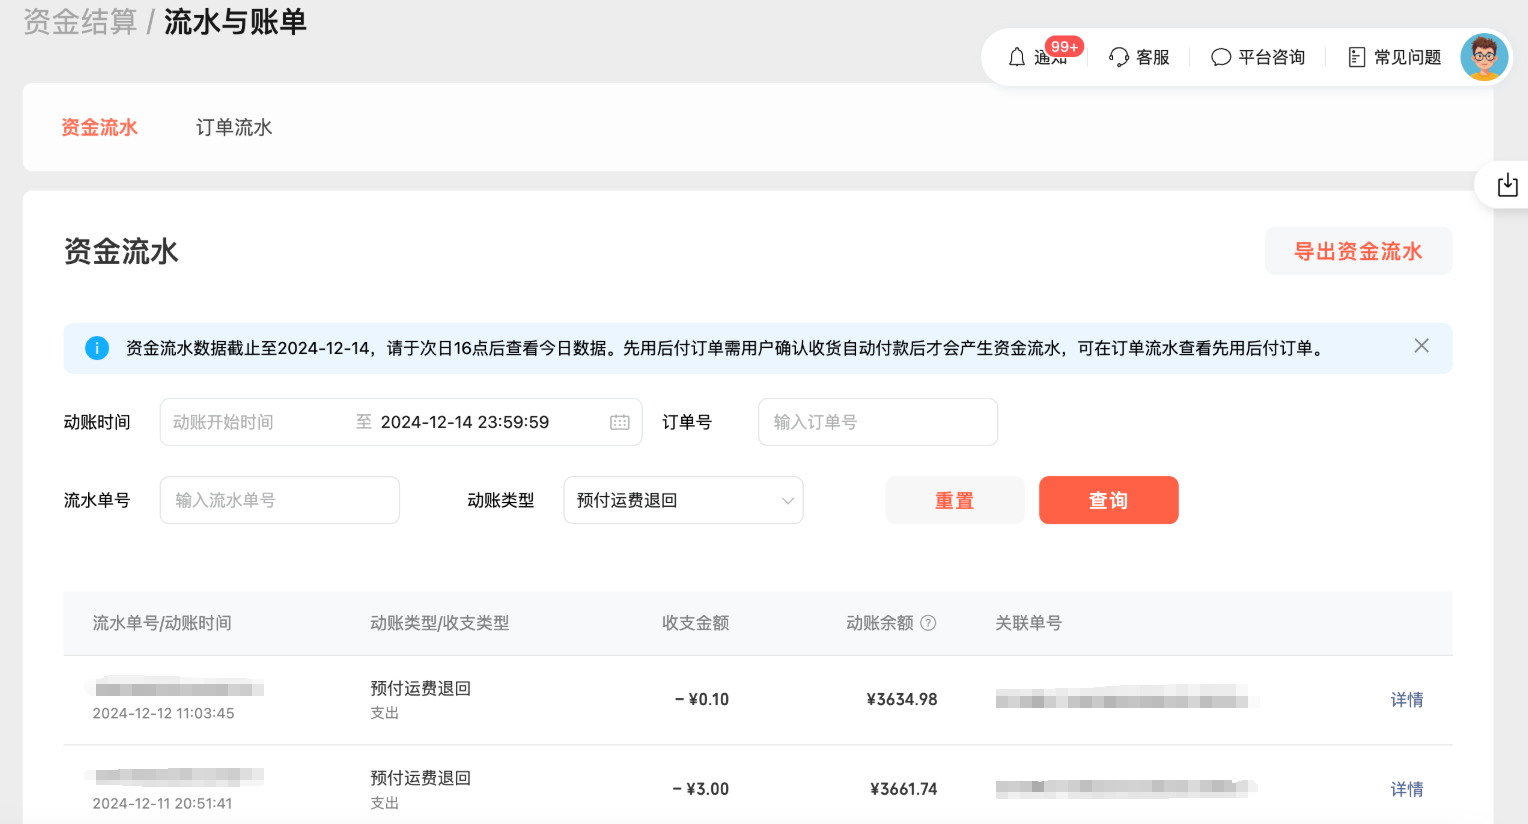Click 导出资金流水 export button
This screenshot has height=824, width=1528.
tap(1357, 251)
